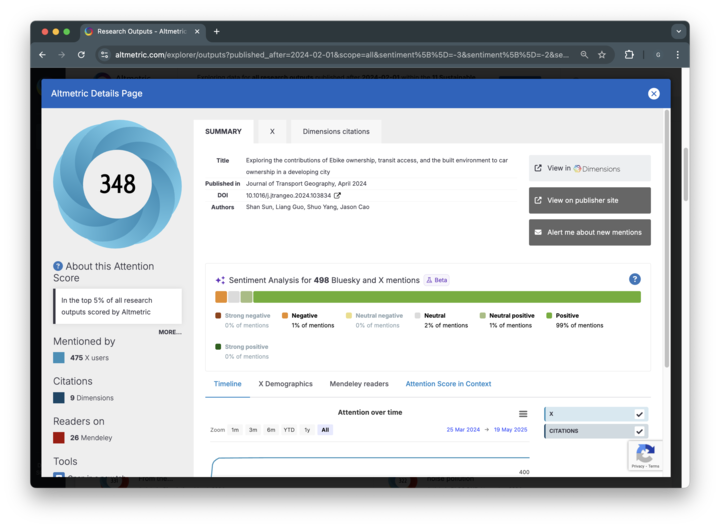Bookmark this page with star icon

click(x=601, y=55)
